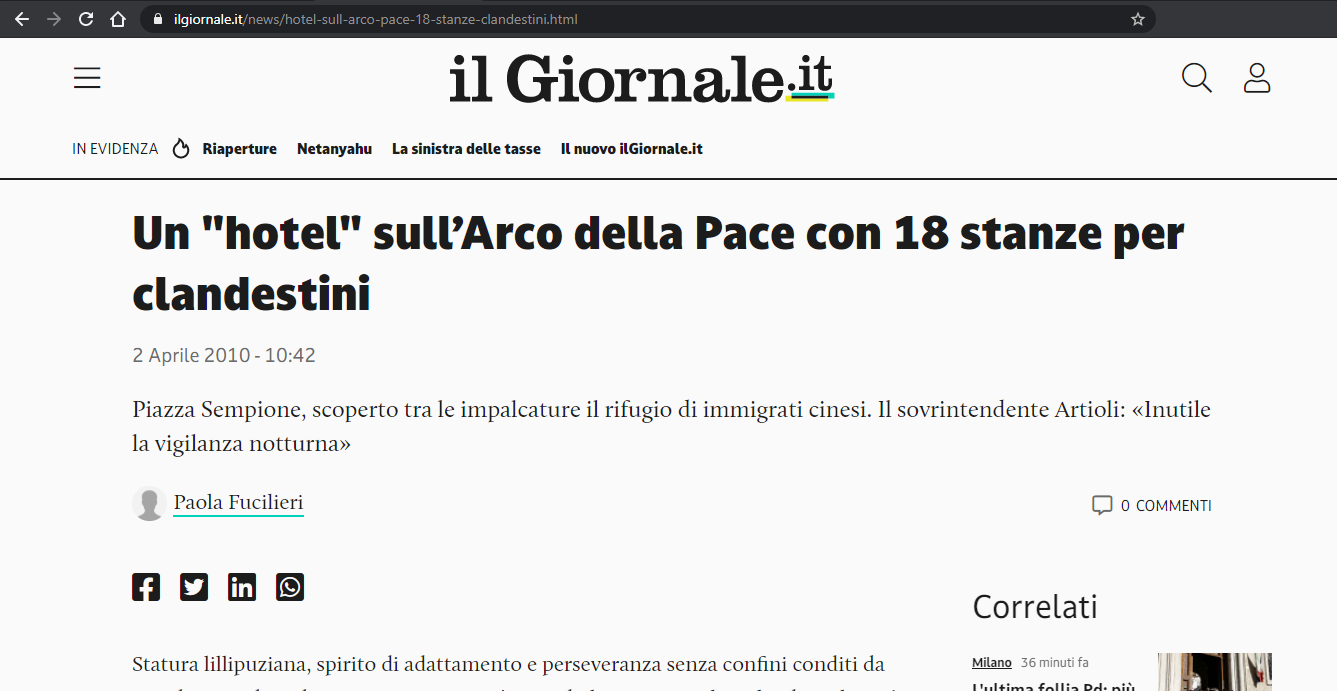Click the flame trending icon

click(181, 149)
